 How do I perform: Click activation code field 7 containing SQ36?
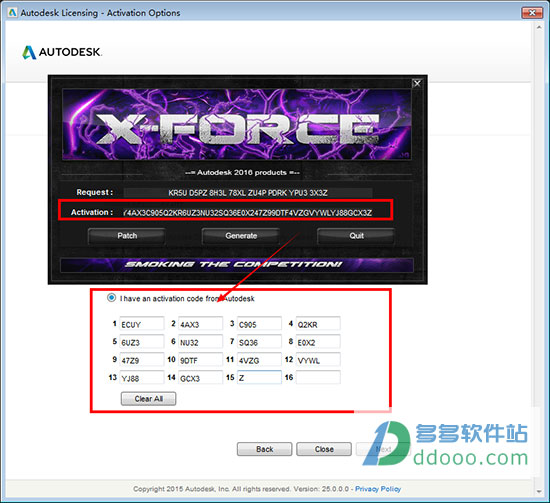point(259,342)
